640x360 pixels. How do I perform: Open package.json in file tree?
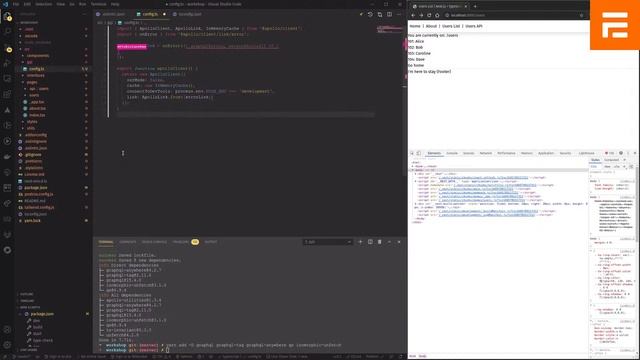coord(36,188)
